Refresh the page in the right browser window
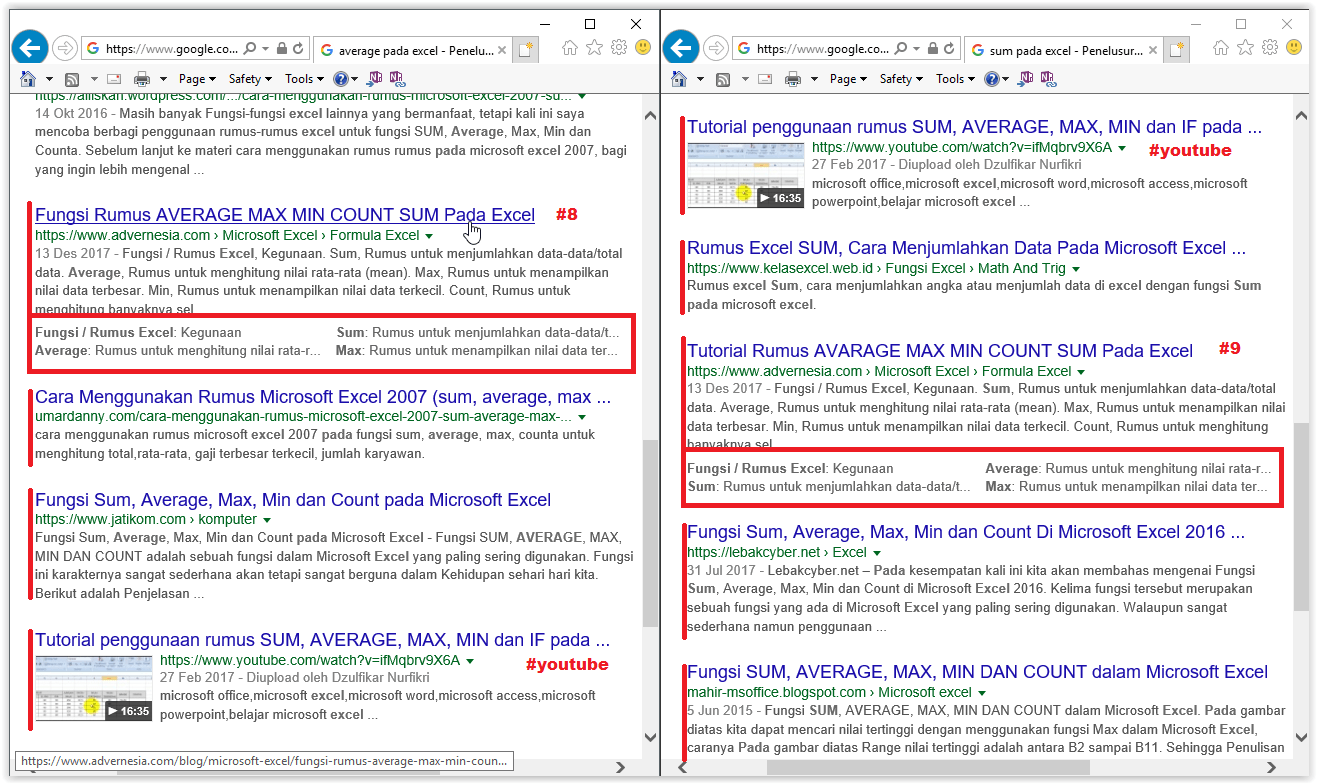Viewport: 1317px width, 784px height. [x=949, y=48]
